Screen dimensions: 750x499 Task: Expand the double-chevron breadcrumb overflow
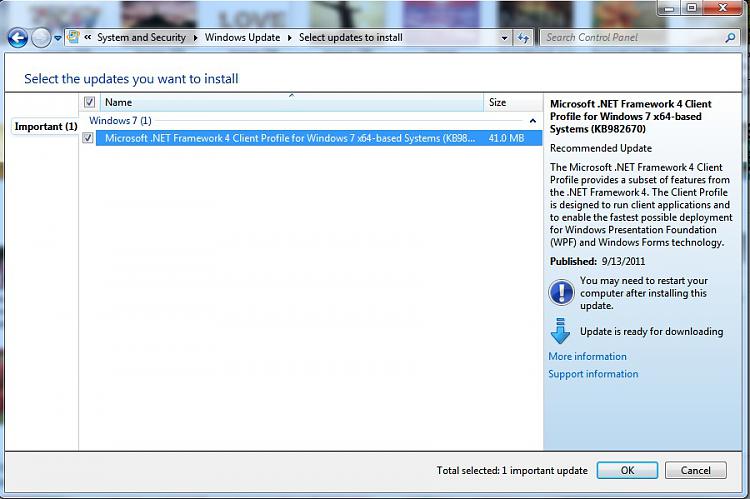tap(88, 37)
